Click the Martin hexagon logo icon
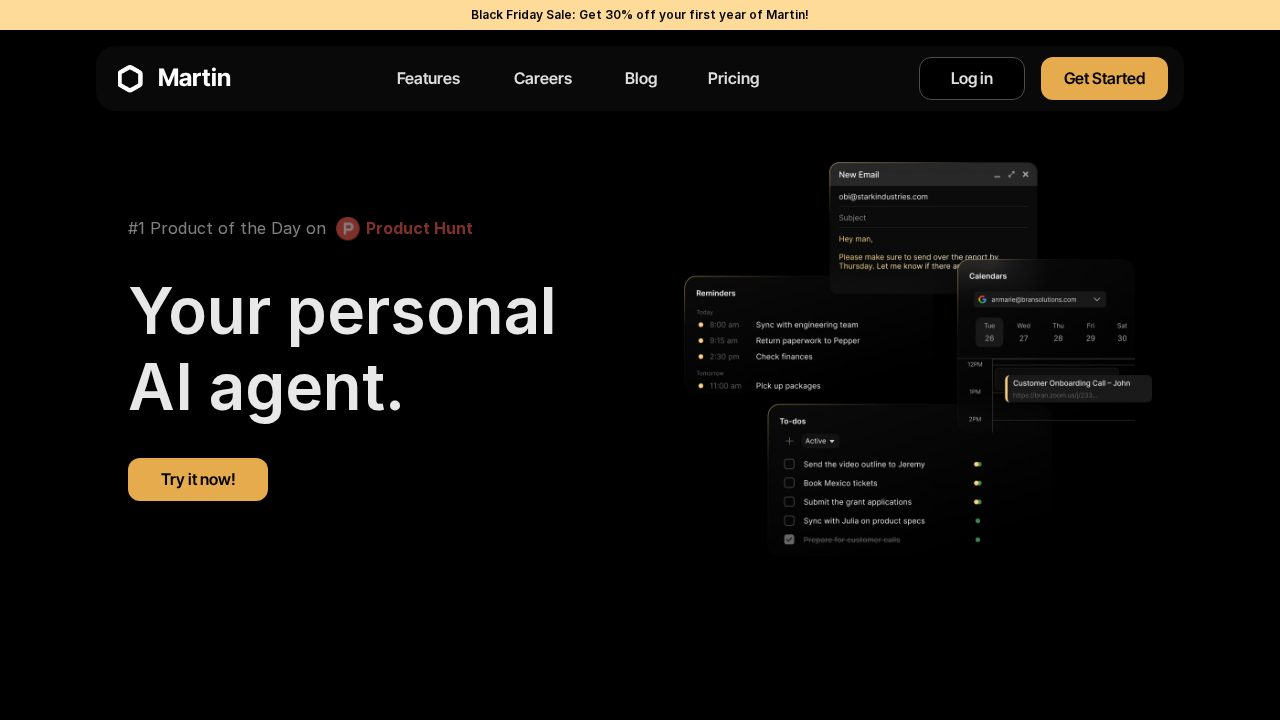 [x=130, y=78]
